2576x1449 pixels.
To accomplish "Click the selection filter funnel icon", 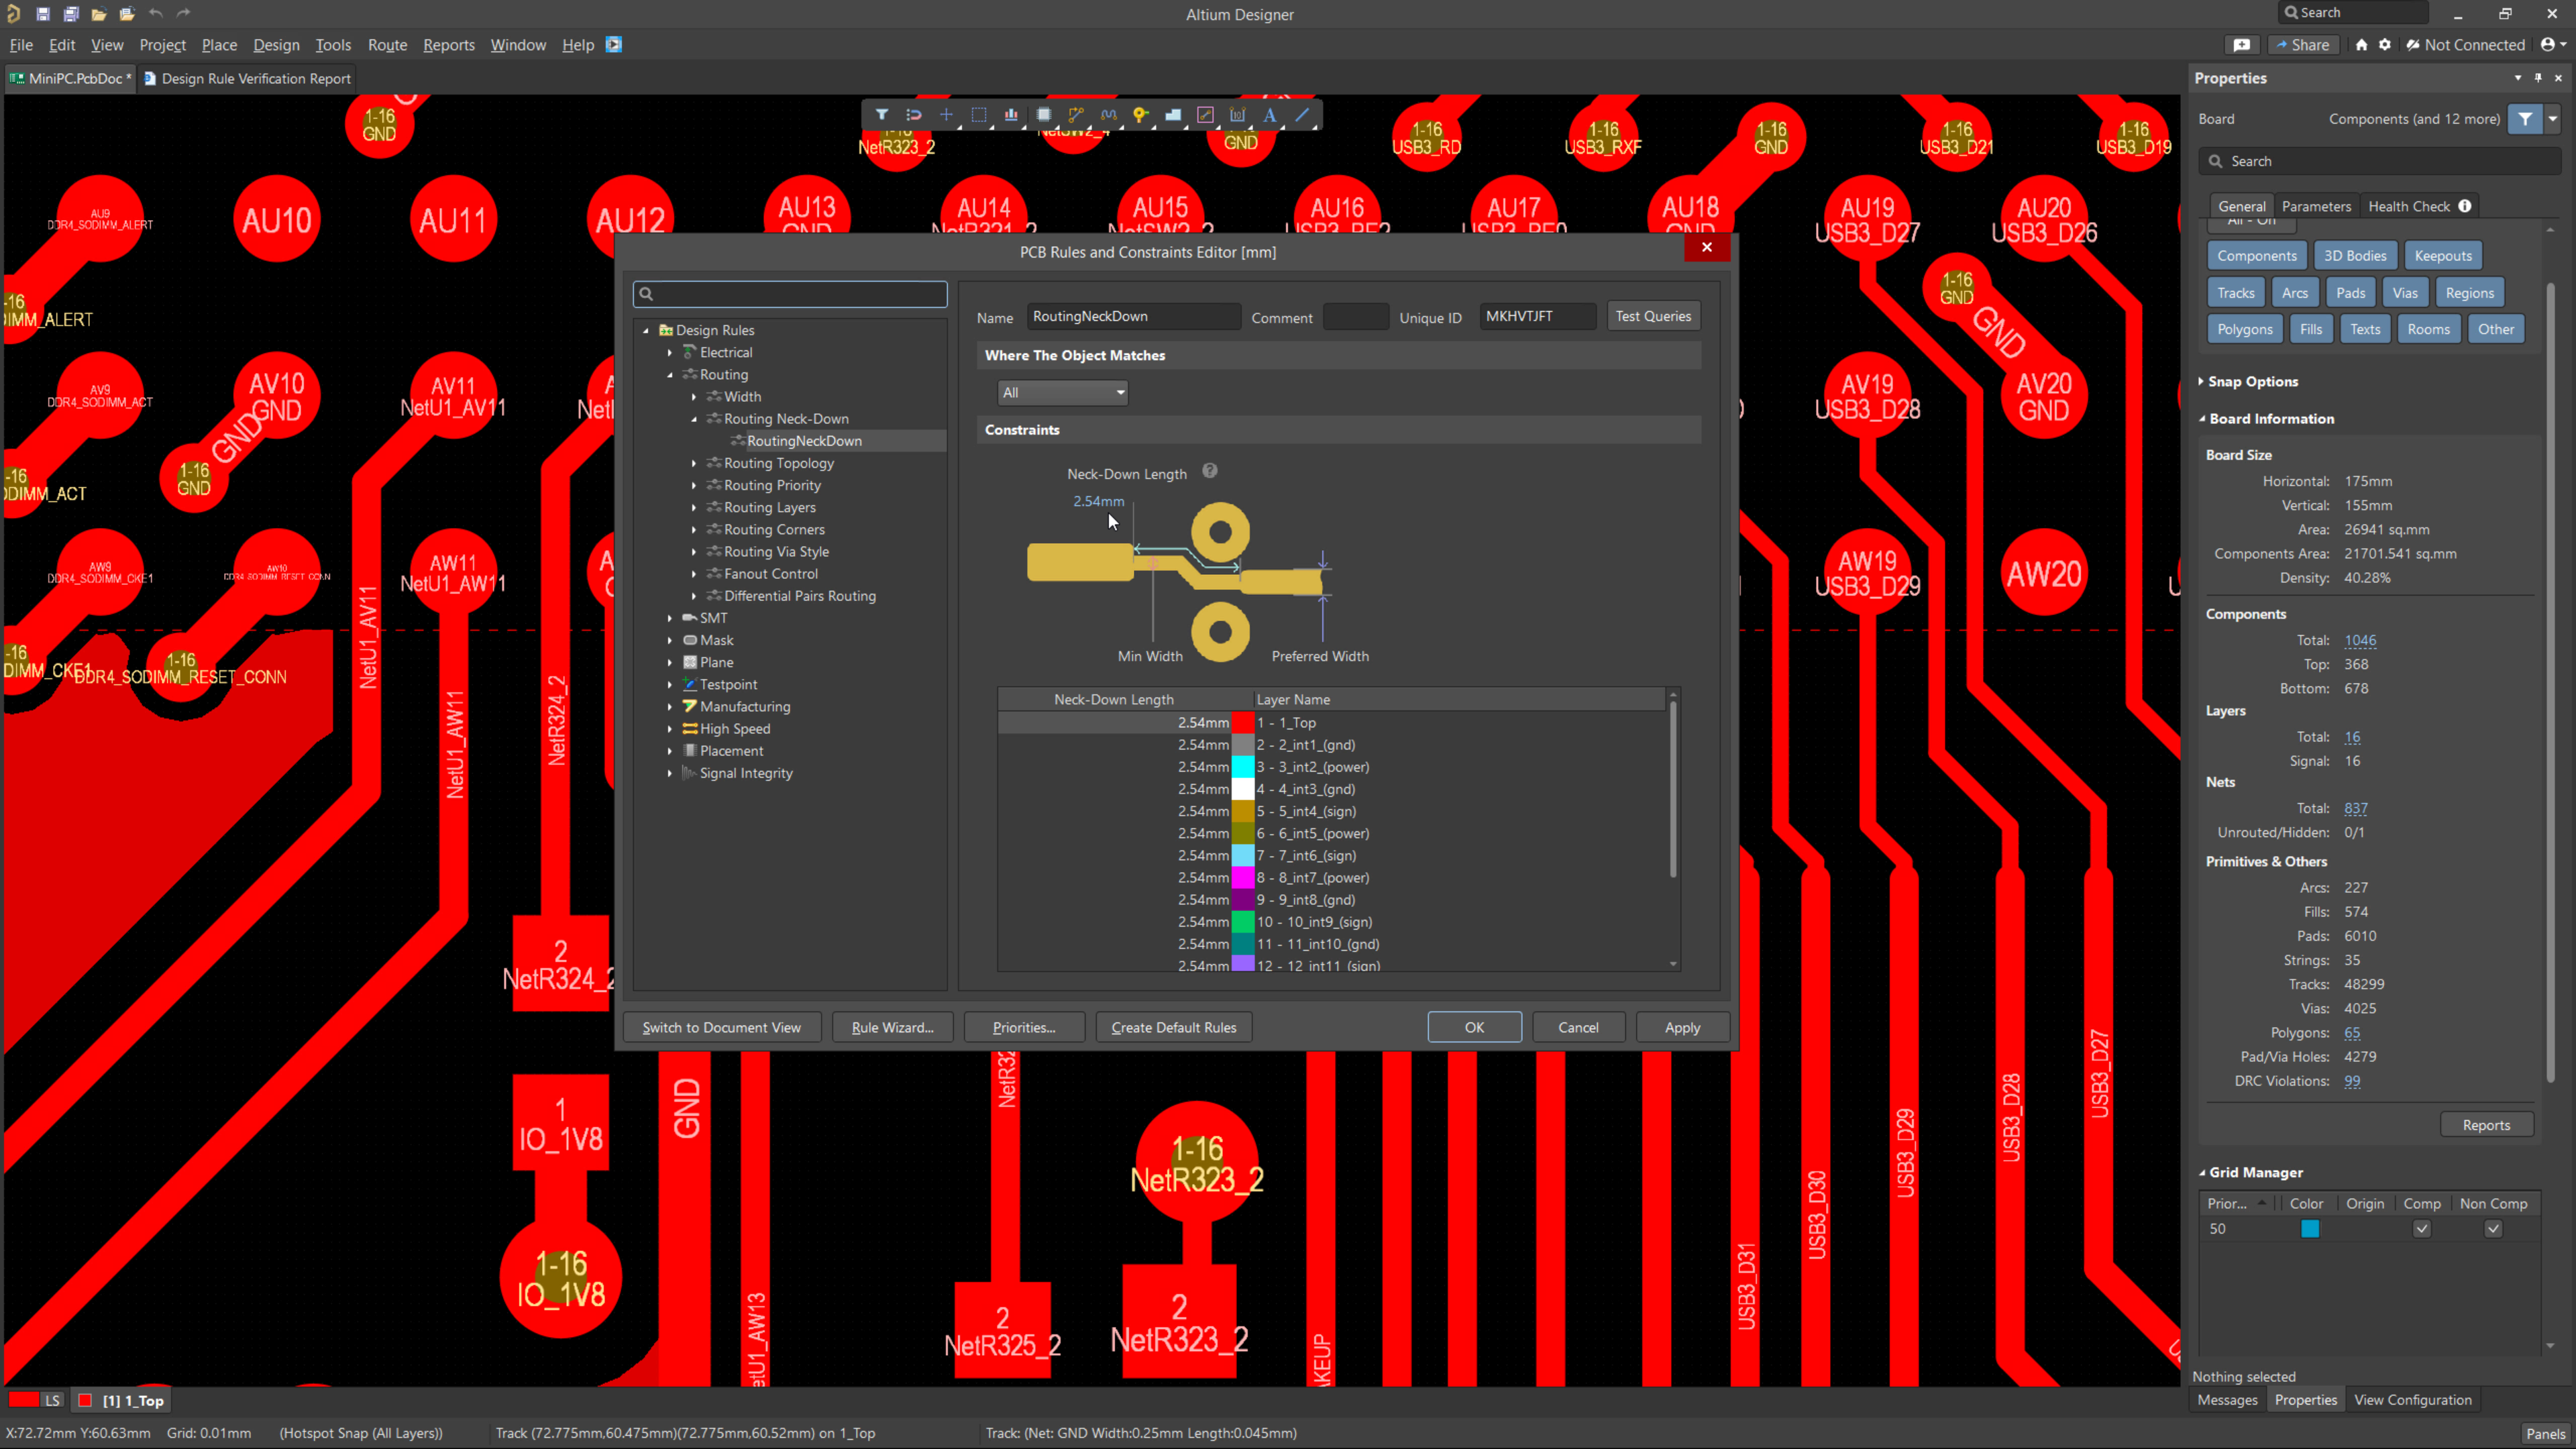I will pos(881,115).
